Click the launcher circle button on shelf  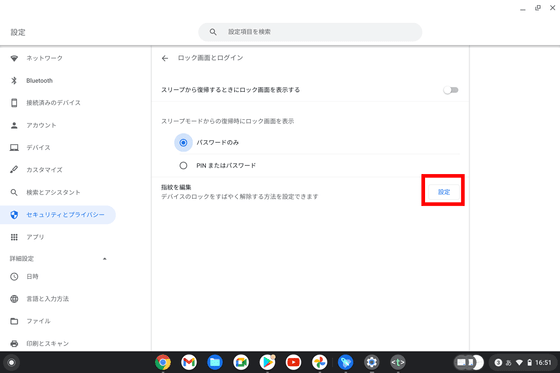pos(11,363)
